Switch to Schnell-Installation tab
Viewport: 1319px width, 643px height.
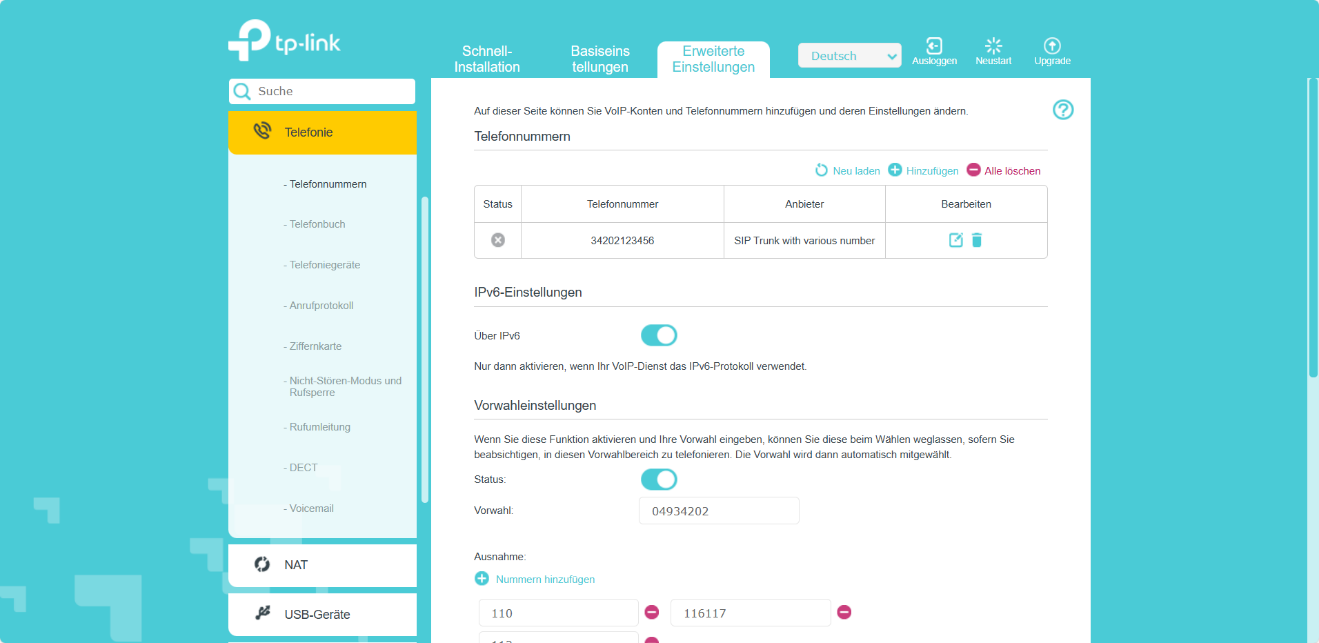(x=487, y=59)
